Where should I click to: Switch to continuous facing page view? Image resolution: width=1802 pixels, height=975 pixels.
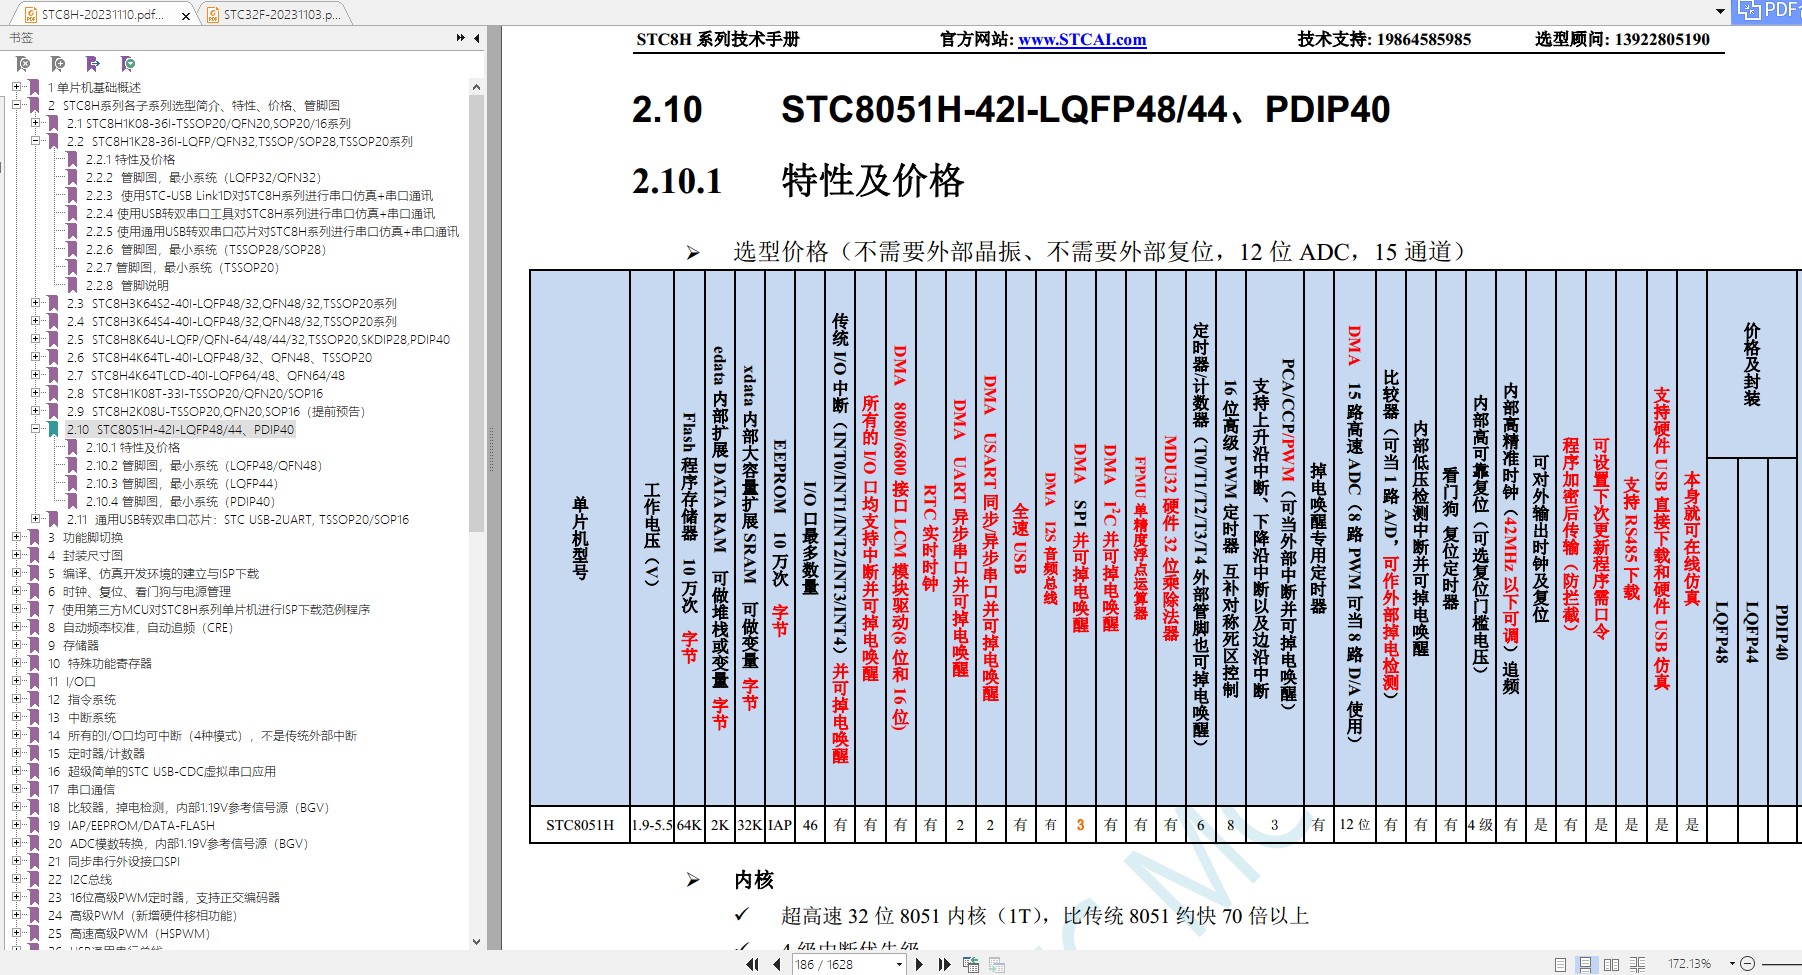tap(1637, 964)
